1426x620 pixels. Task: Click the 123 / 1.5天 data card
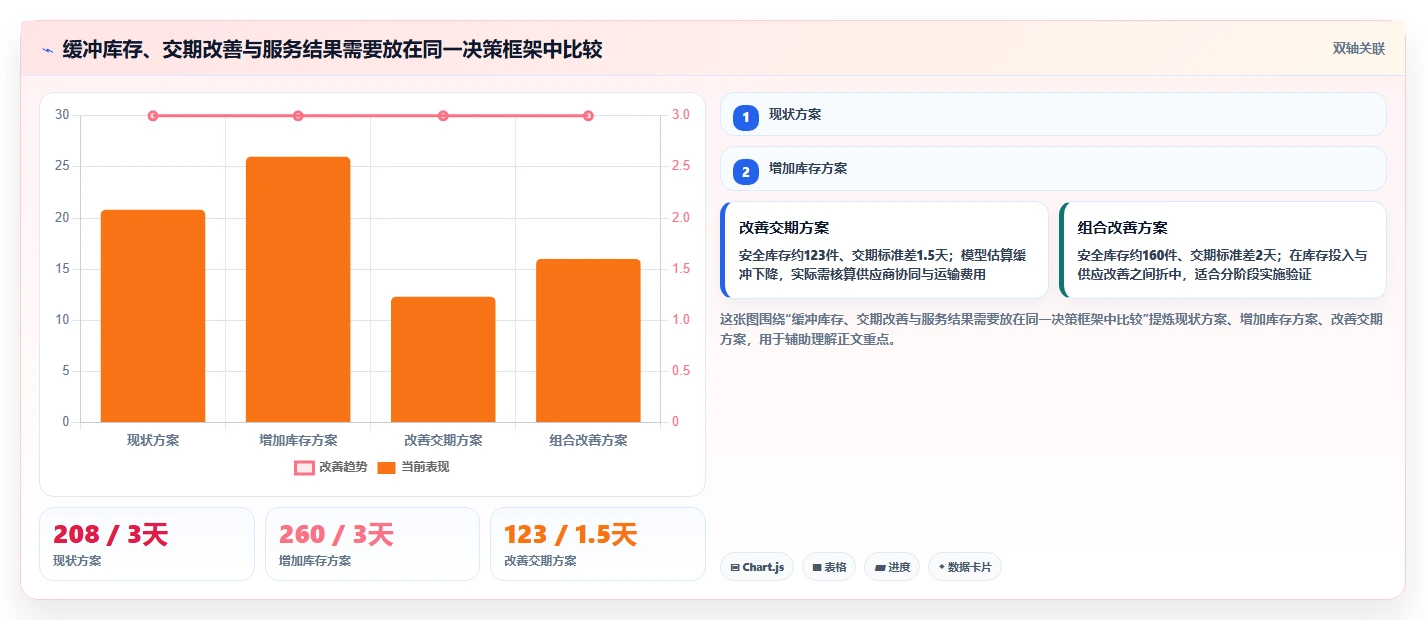[x=598, y=544]
